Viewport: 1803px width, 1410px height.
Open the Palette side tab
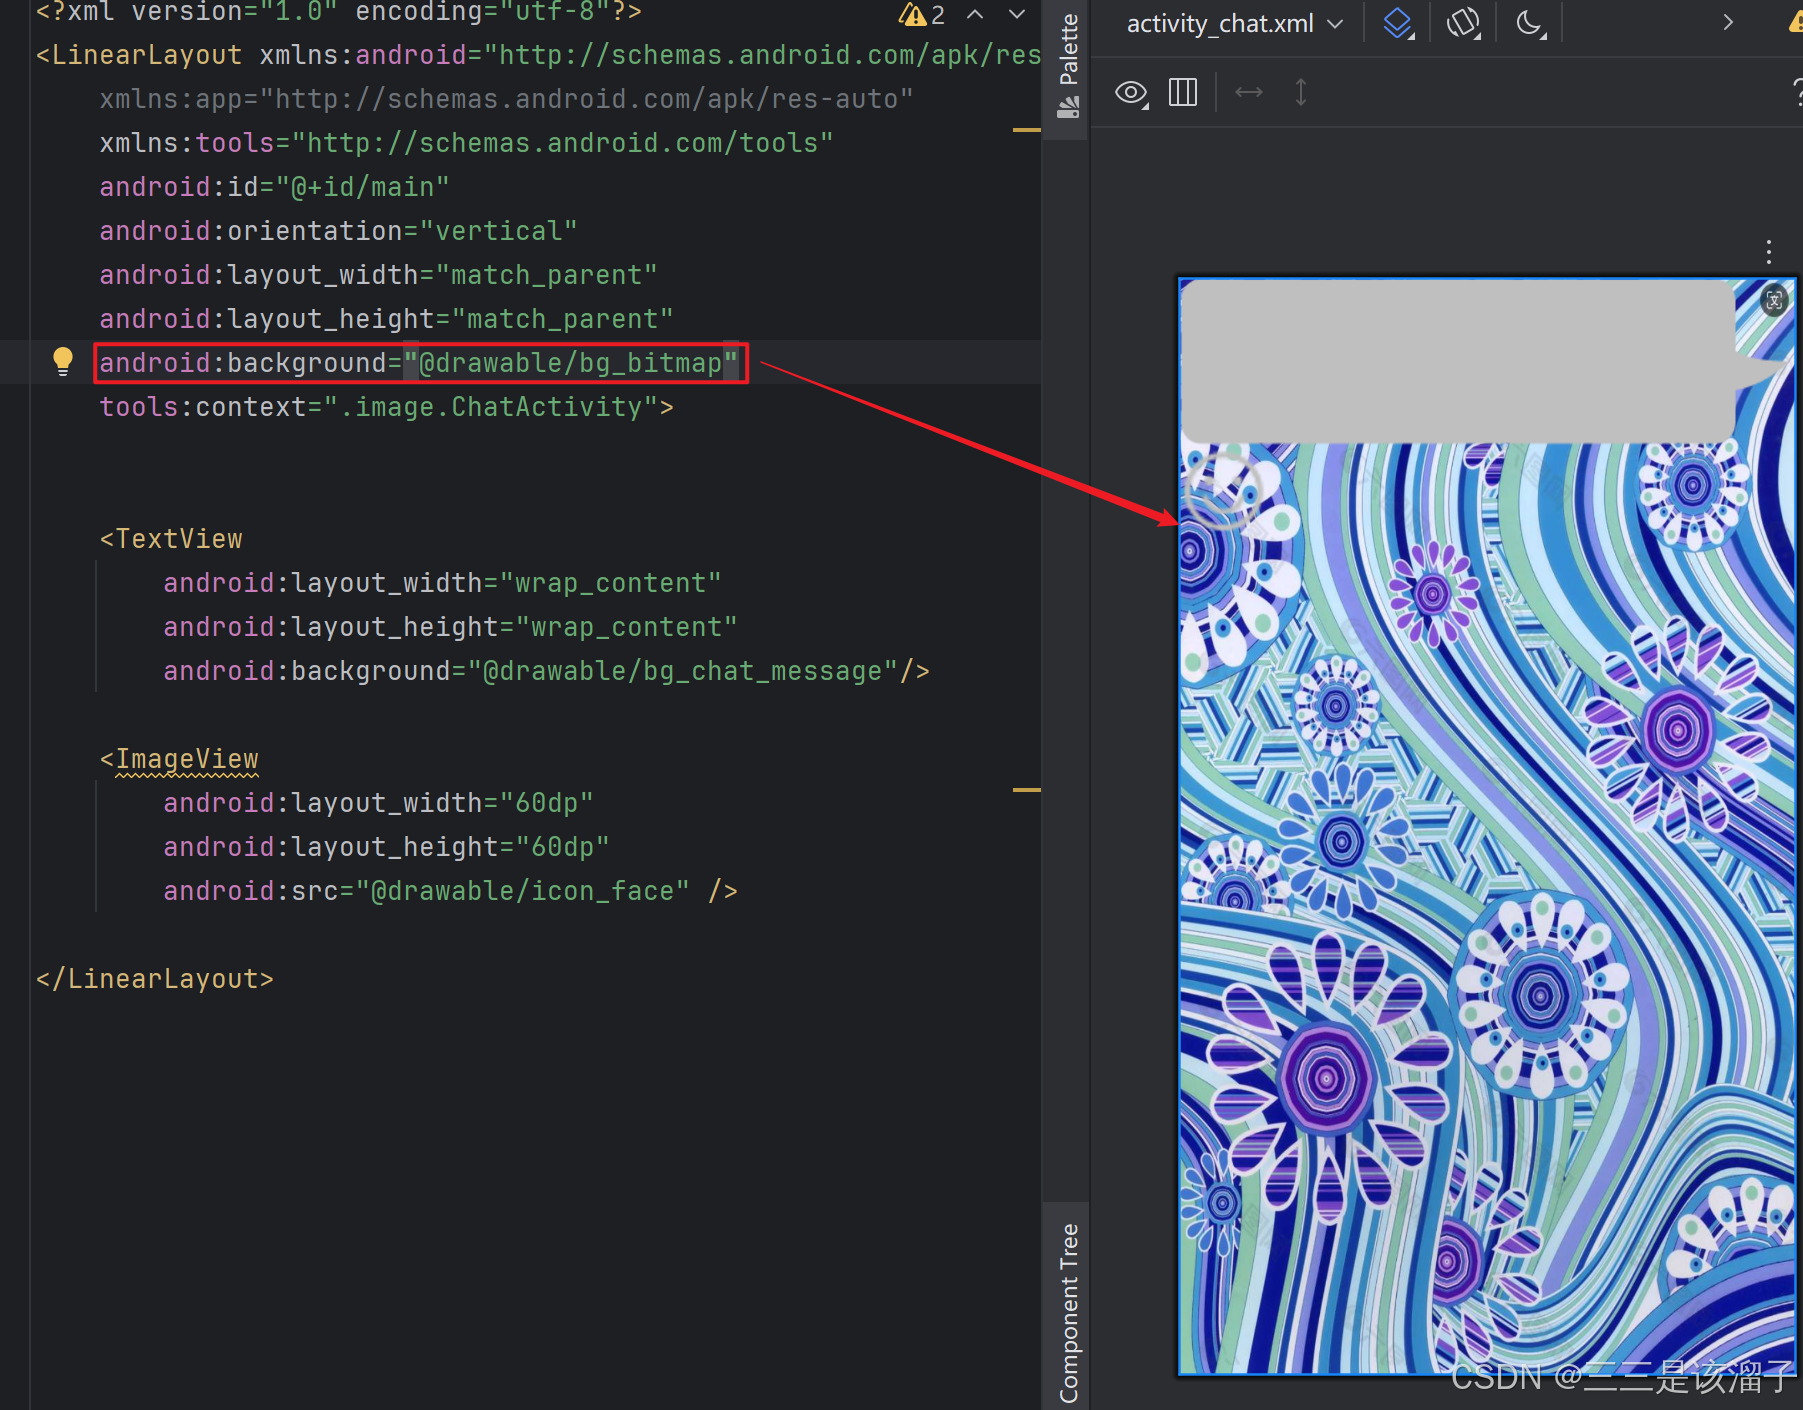[x=1068, y=66]
